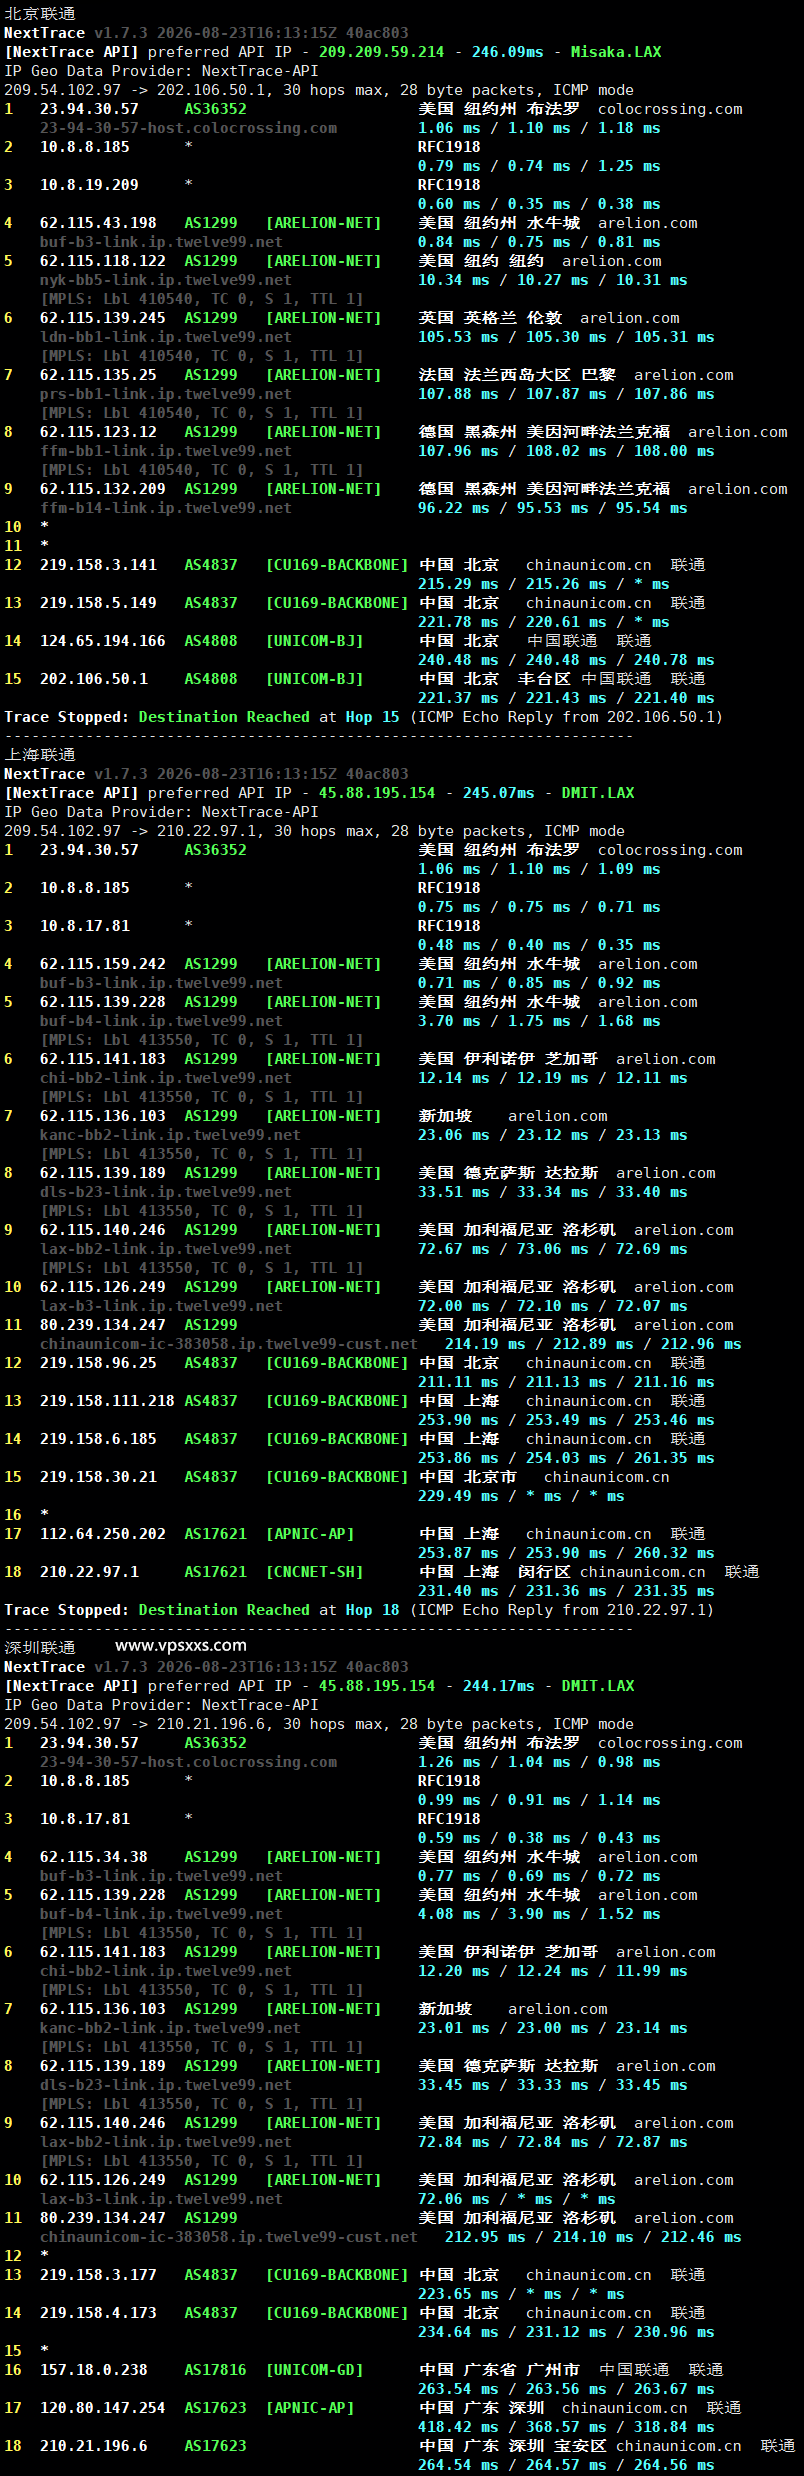Viewport: 804px width, 2476px height.
Task: Select hostname nyk-bb5-link.ip.twelve99.net
Action: coord(166,280)
